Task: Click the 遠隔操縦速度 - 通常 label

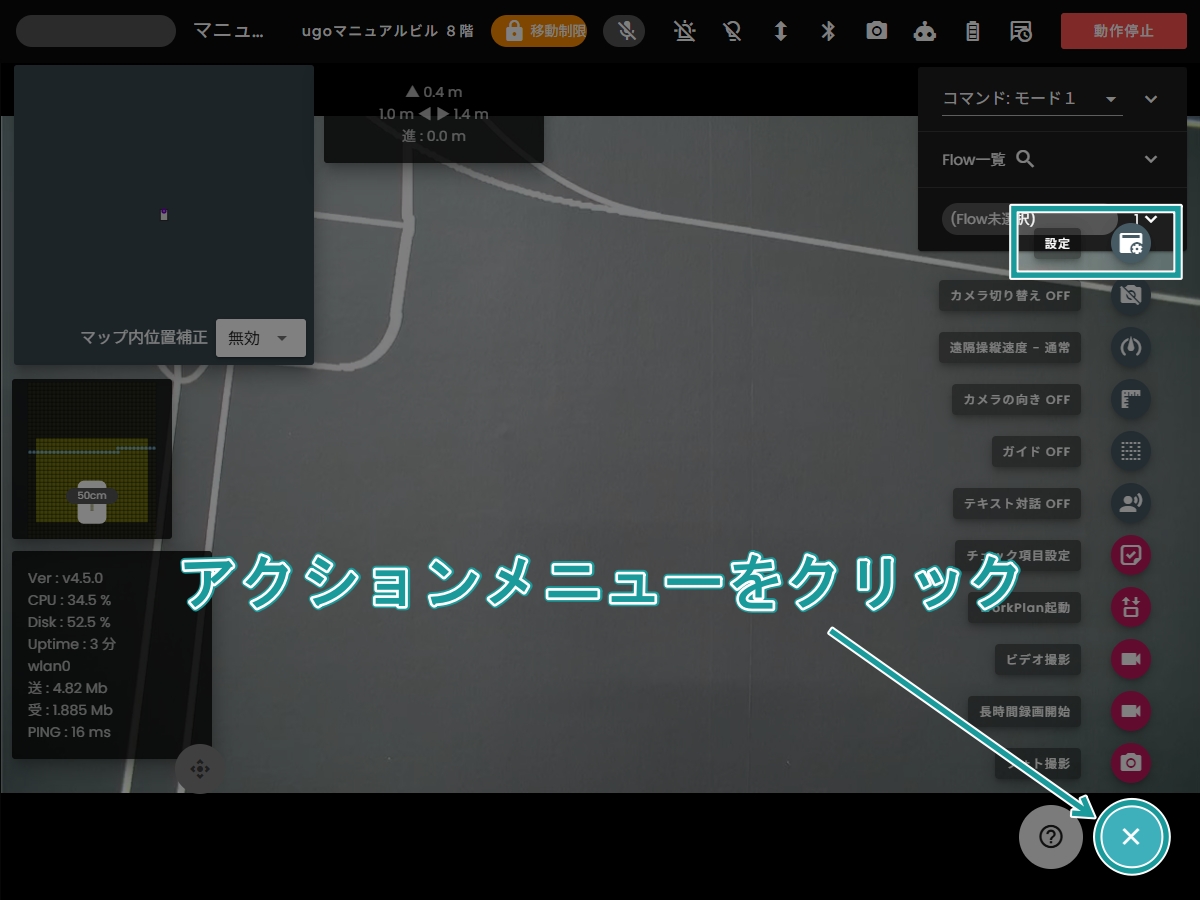Action: click(x=1010, y=347)
